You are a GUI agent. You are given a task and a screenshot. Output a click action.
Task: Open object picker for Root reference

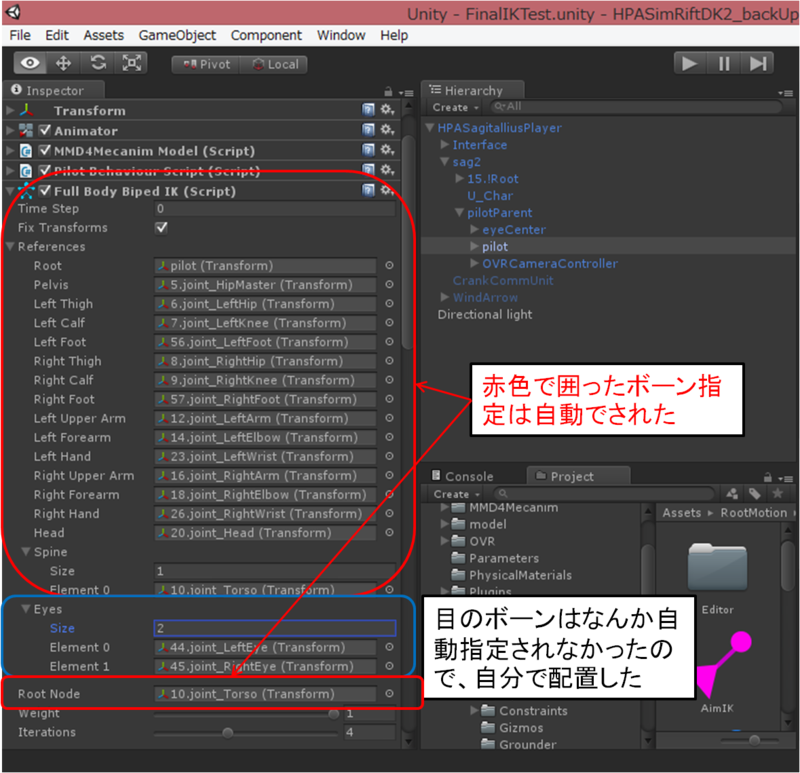[389, 265]
